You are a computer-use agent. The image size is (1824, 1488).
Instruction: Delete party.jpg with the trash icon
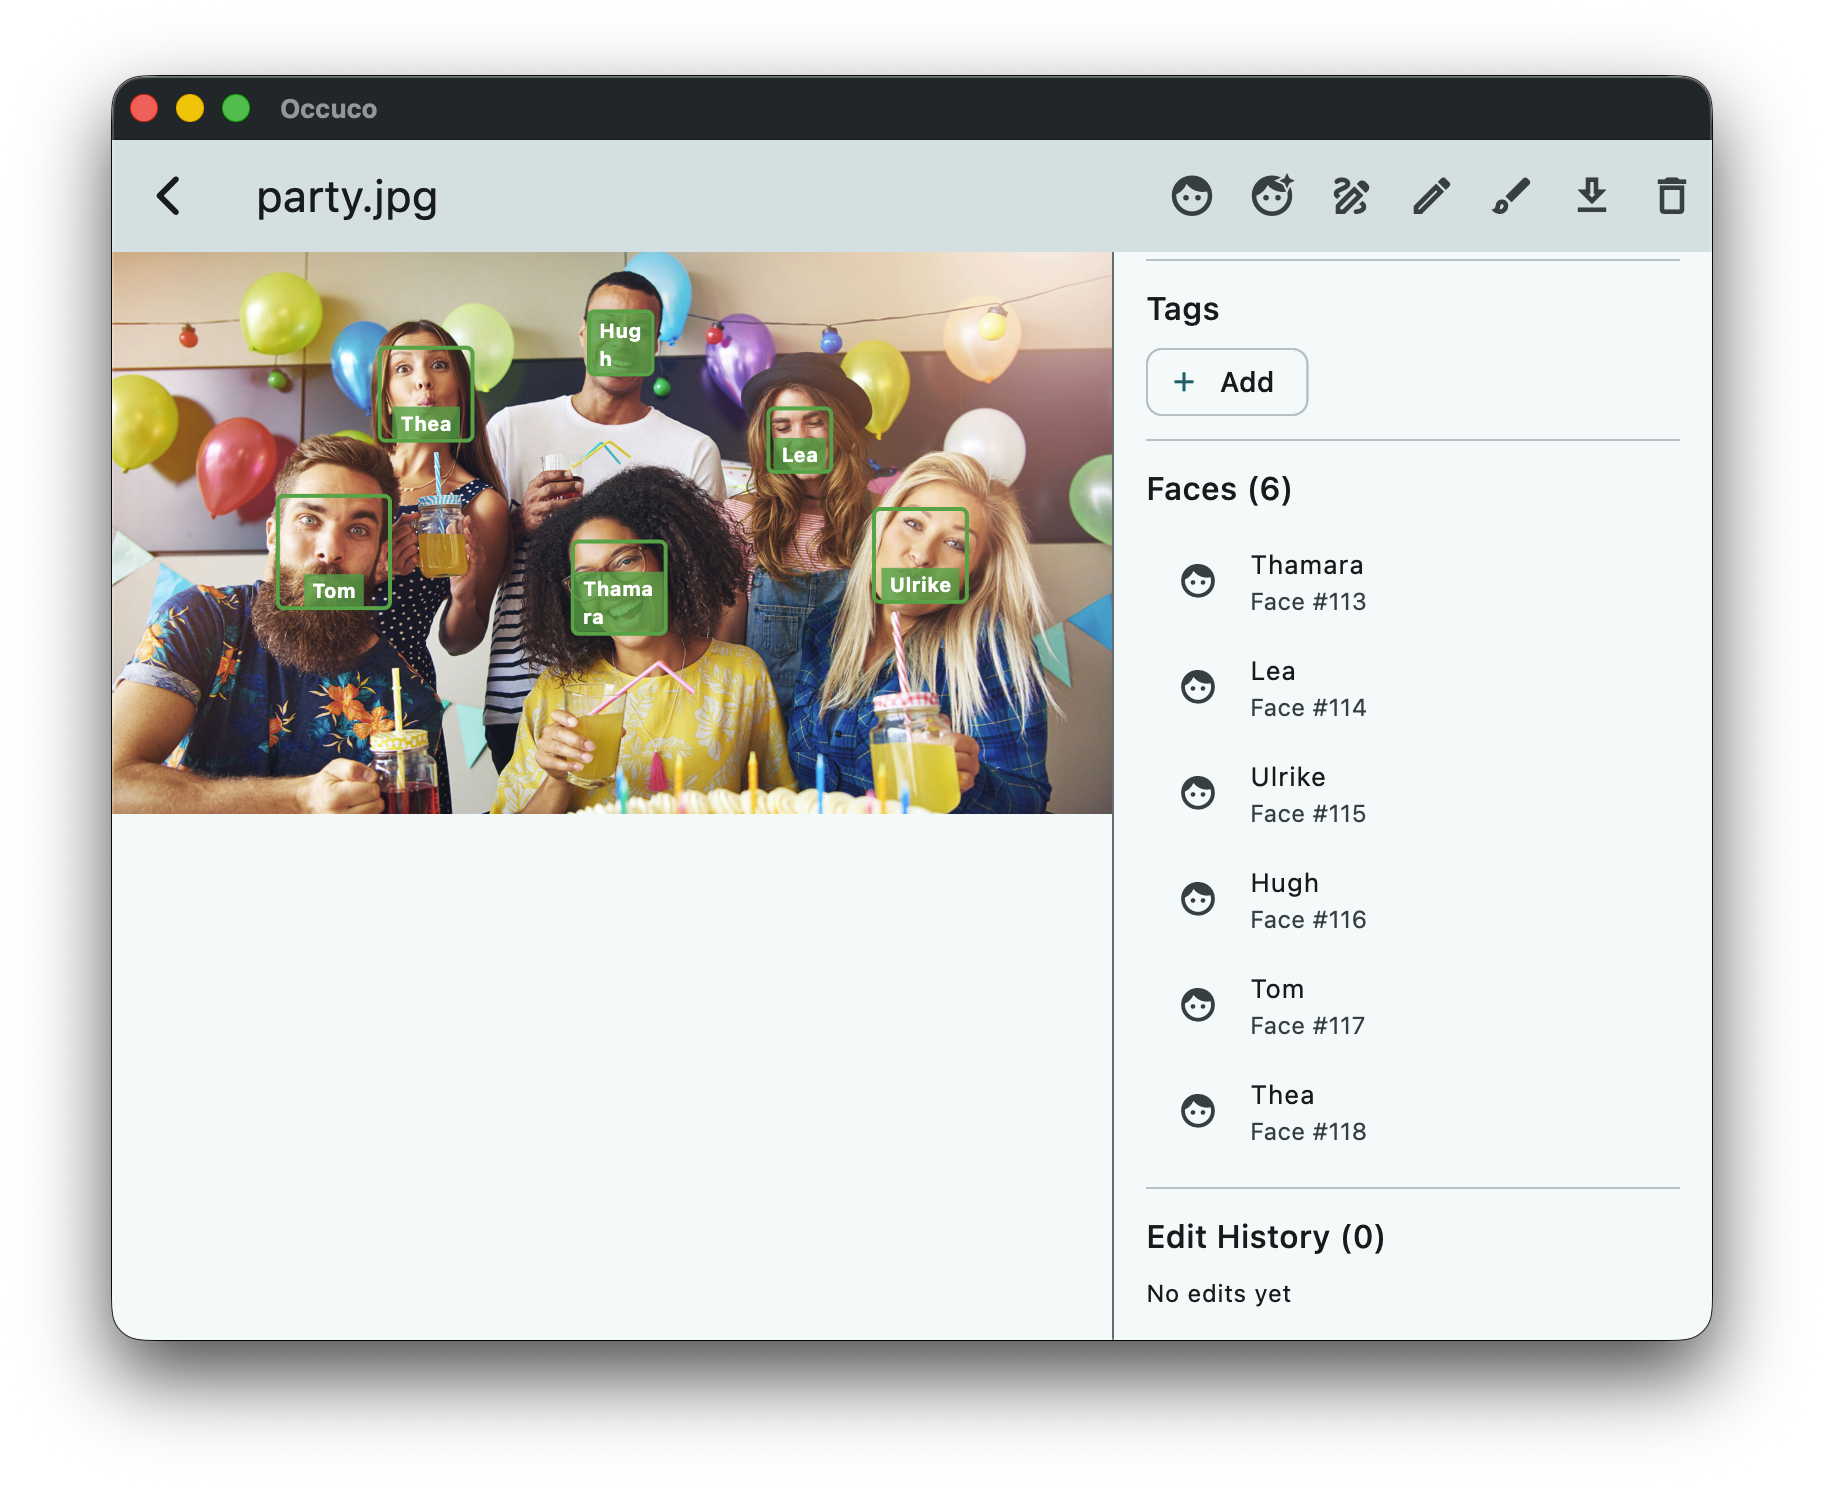pyautogui.click(x=1671, y=196)
